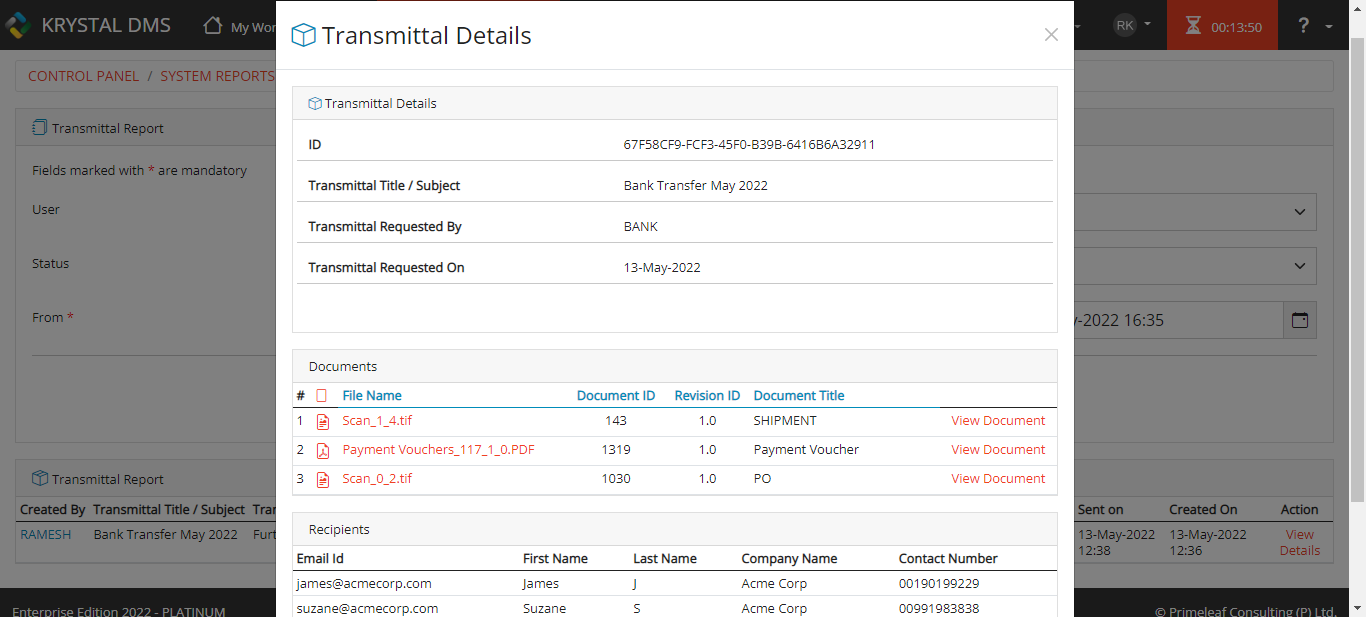Expand the RK account menu
The width and height of the screenshot is (1366, 617).
tap(1131, 25)
